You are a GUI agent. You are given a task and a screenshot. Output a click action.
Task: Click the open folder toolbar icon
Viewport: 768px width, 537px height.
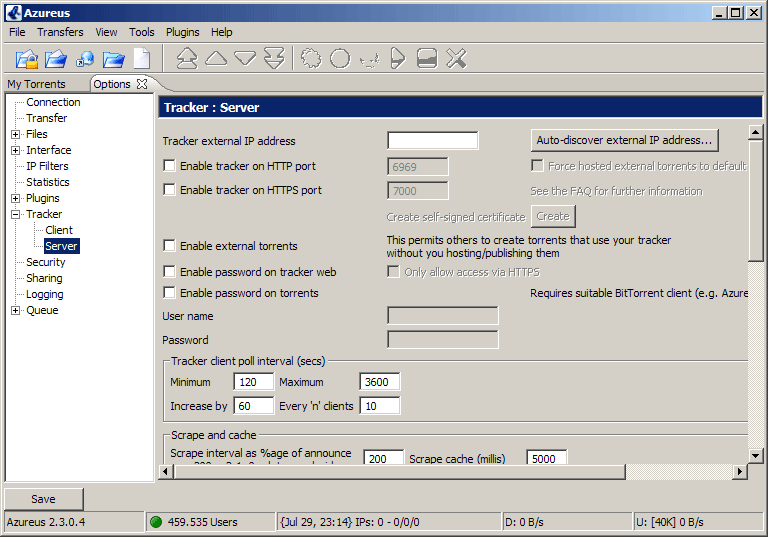pyautogui.click(x=114, y=59)
